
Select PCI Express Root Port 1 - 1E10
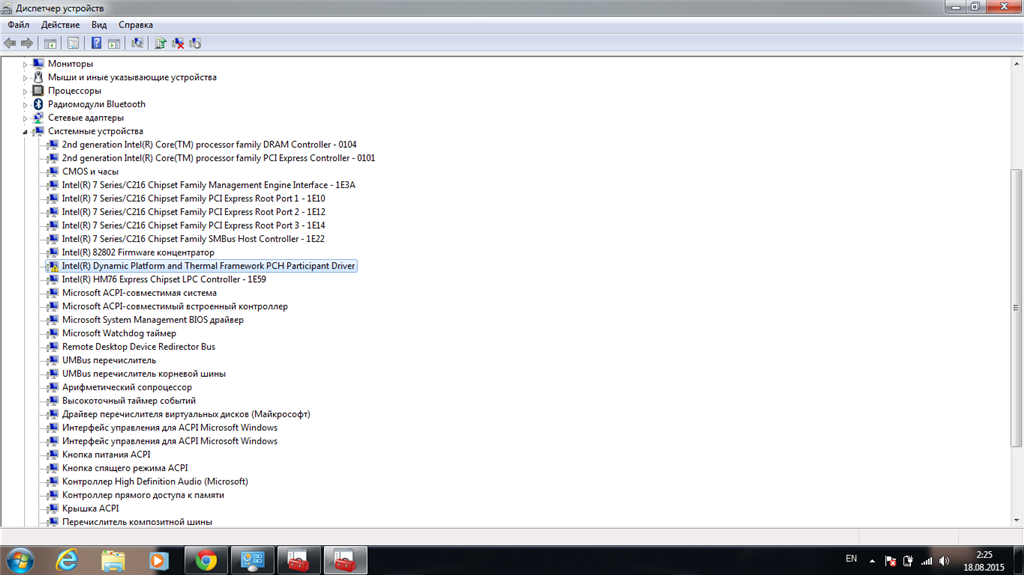(x=193, y=199)
